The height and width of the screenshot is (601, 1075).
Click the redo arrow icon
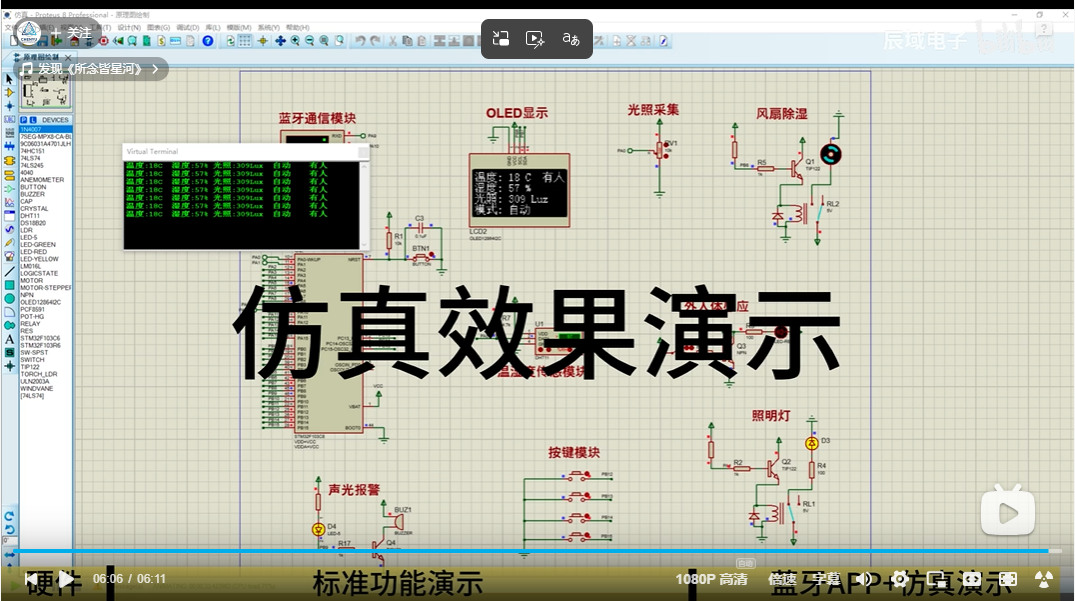pos(375,41)
